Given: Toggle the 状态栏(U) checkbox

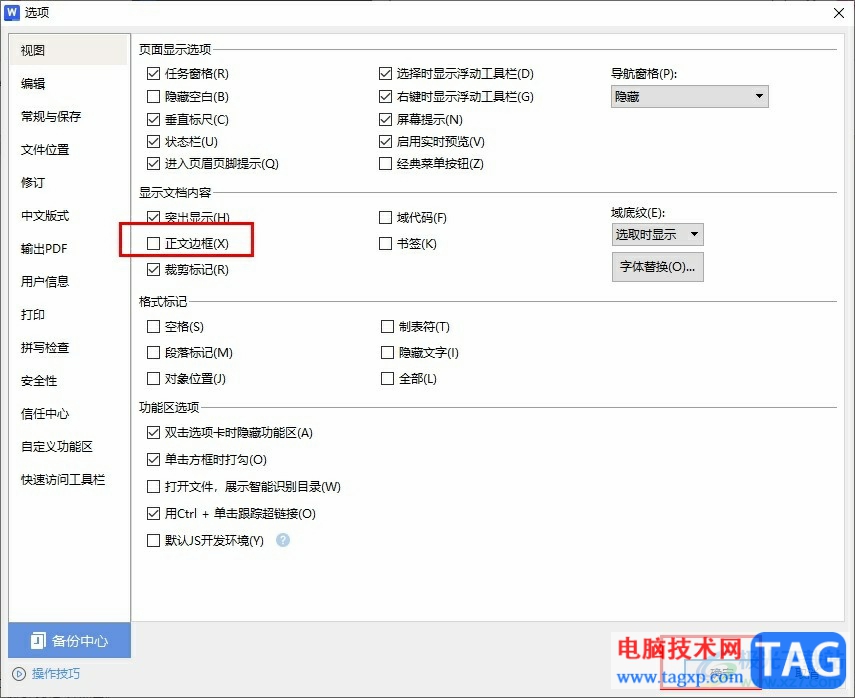Looking at the screenshot, I should 153,141.
